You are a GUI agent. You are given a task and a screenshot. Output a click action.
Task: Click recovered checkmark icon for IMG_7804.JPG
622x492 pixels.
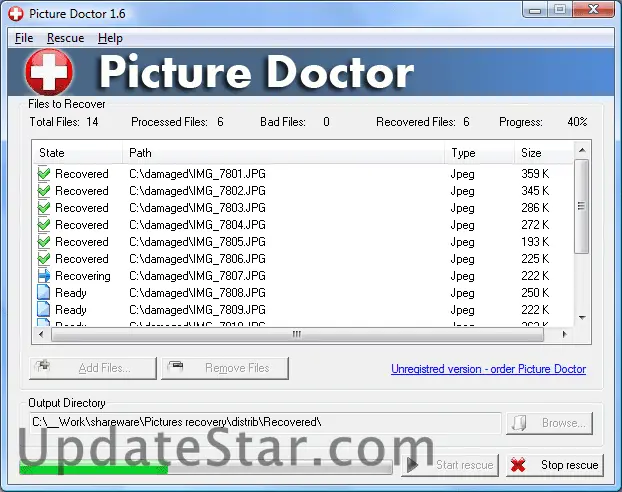[44, 225]
